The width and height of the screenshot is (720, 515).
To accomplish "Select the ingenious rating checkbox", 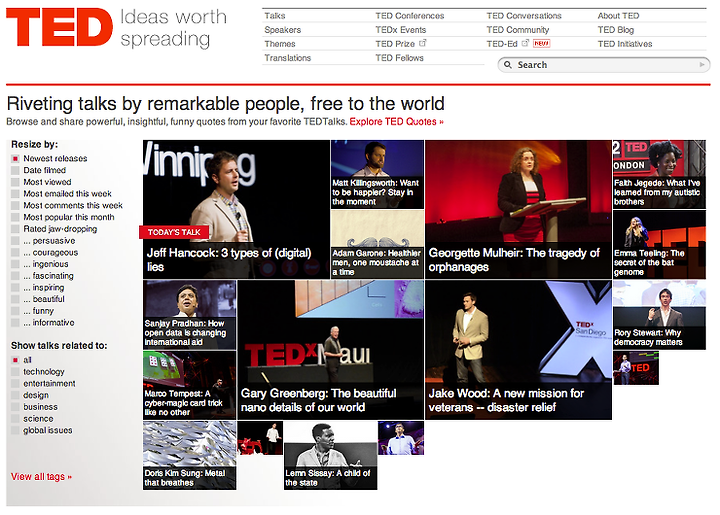I will click(x=15, y=264).
